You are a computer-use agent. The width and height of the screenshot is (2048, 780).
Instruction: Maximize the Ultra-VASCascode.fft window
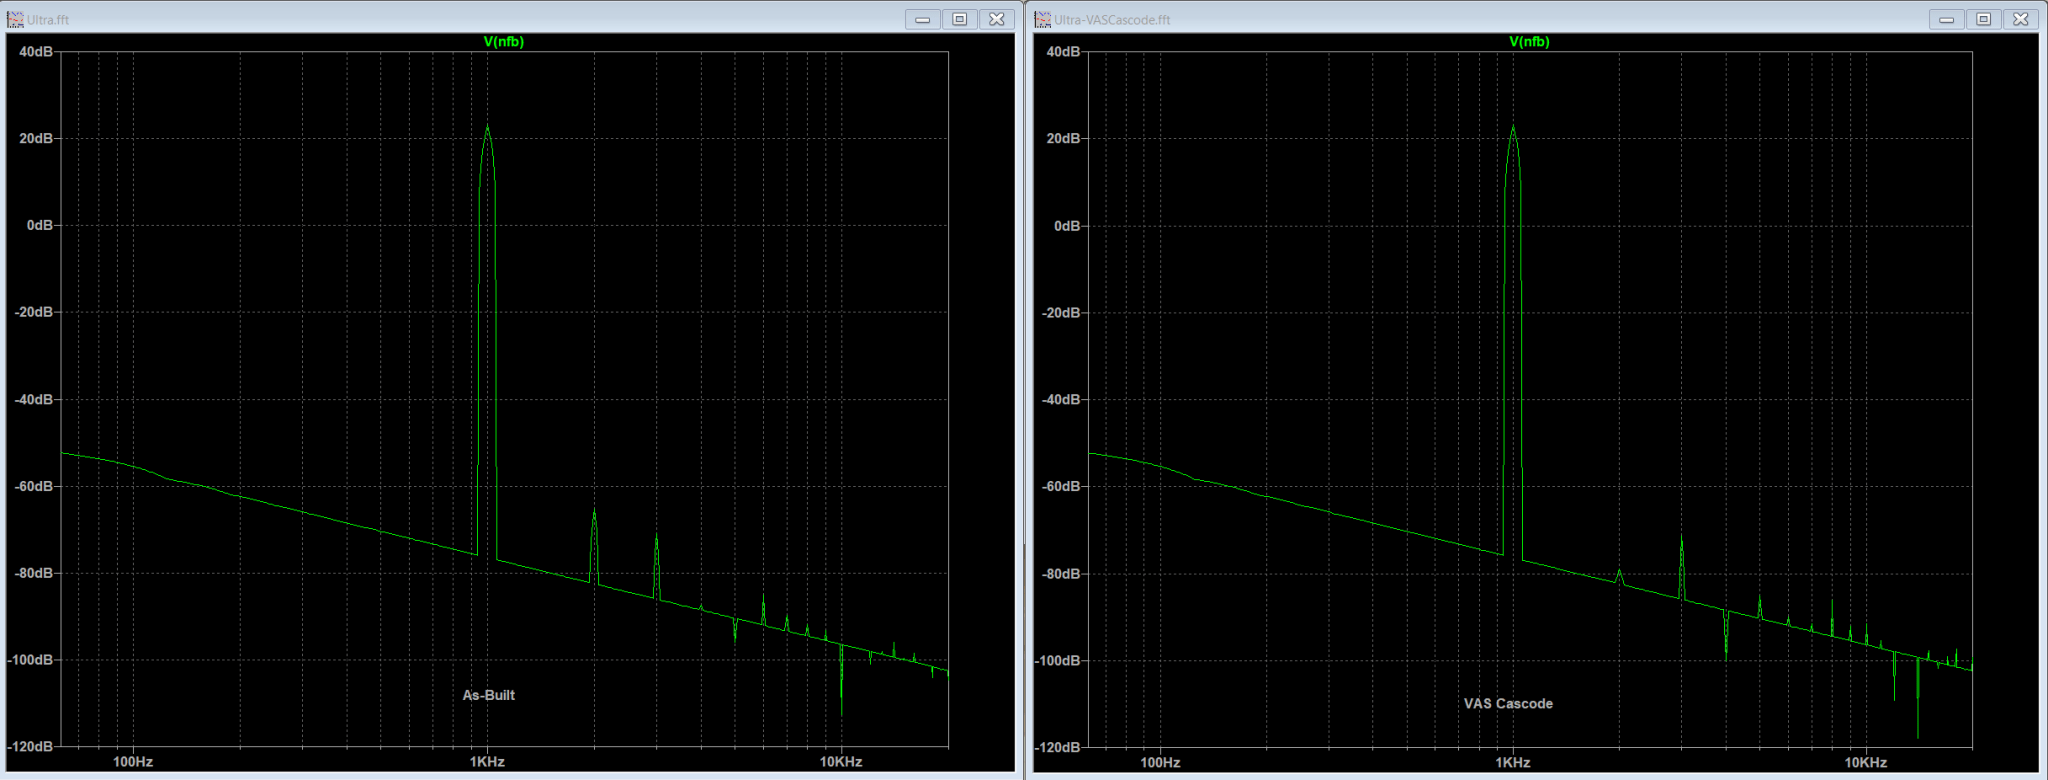point(1983,19)
